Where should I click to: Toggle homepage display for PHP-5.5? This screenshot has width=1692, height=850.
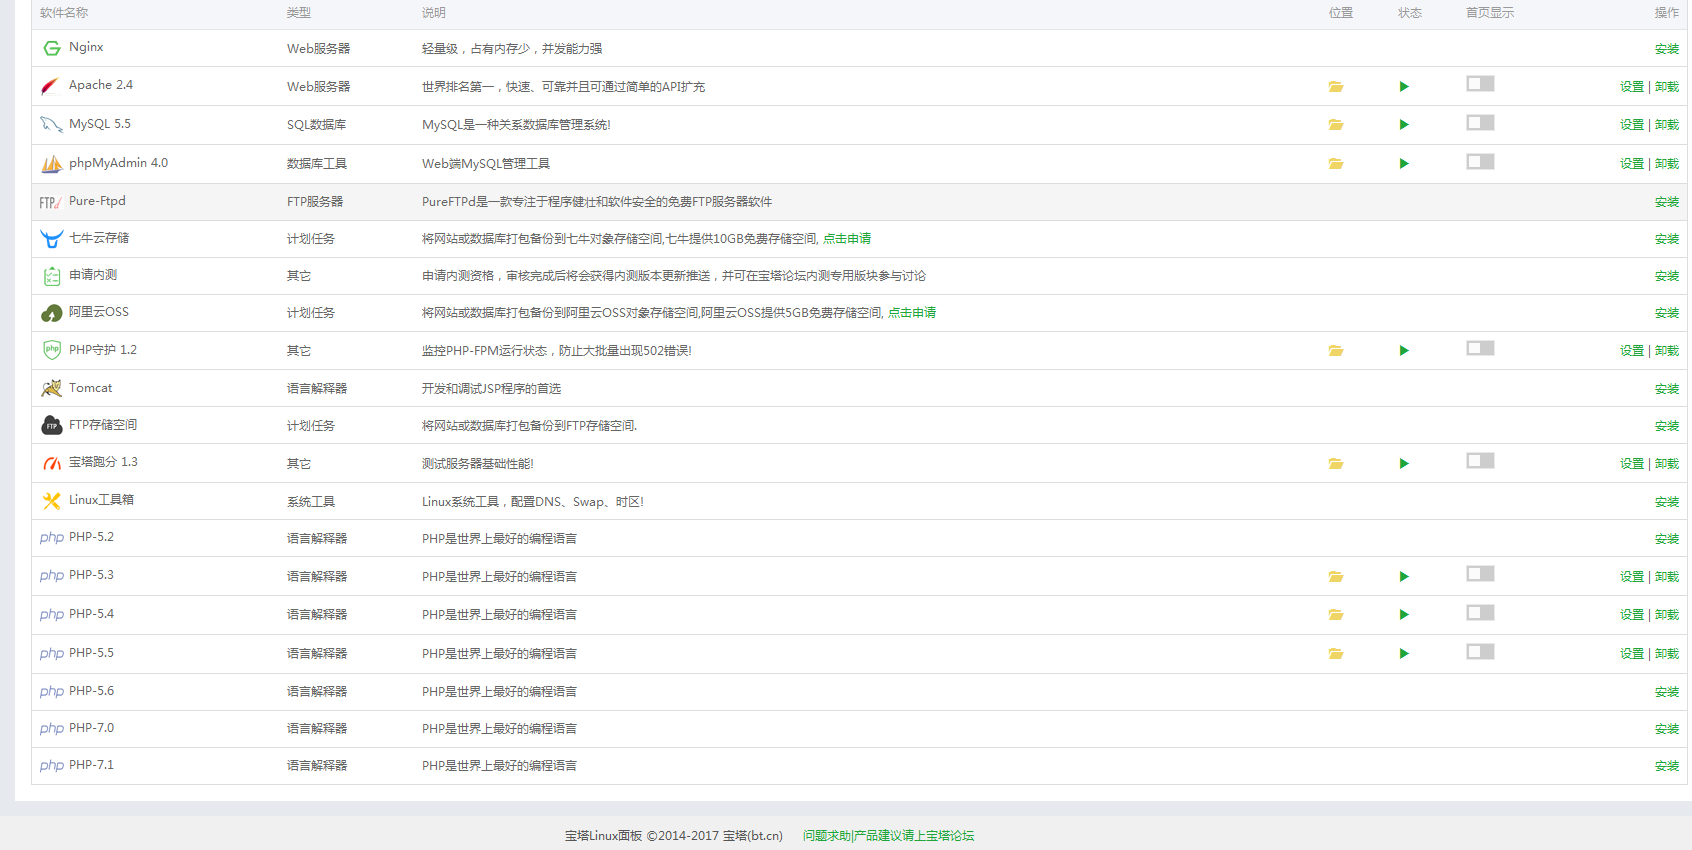[x=1481, y=652]
